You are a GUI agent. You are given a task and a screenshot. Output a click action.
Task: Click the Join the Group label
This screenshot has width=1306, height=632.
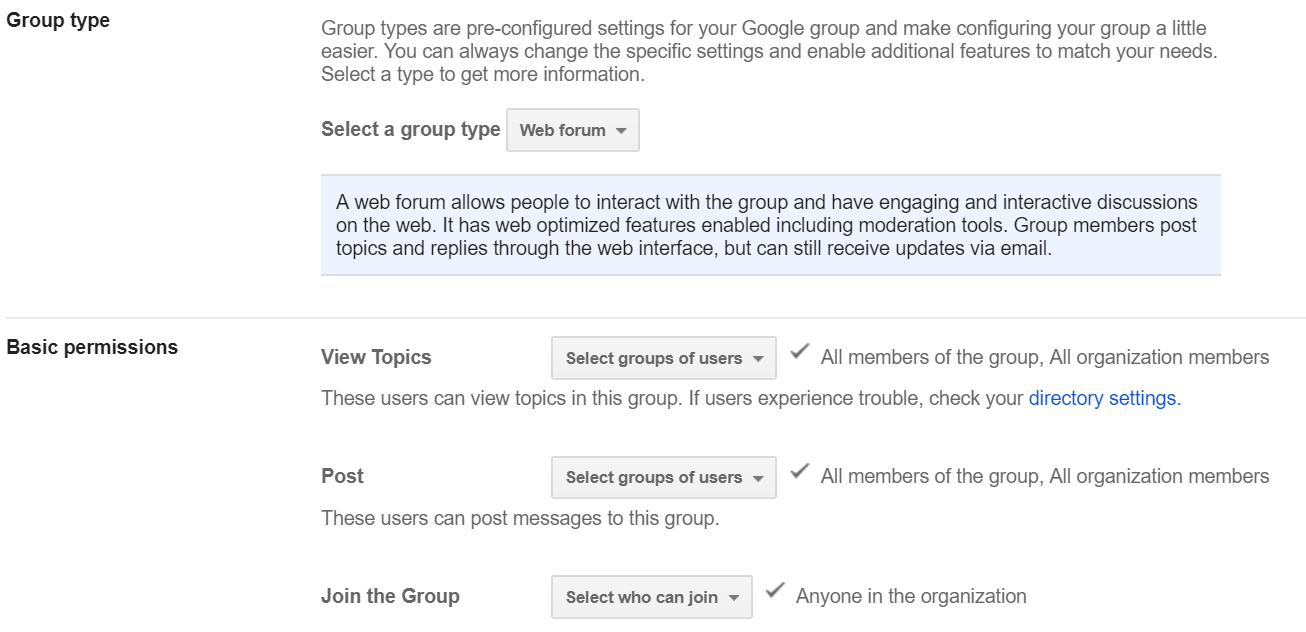[x=390, y=596]
